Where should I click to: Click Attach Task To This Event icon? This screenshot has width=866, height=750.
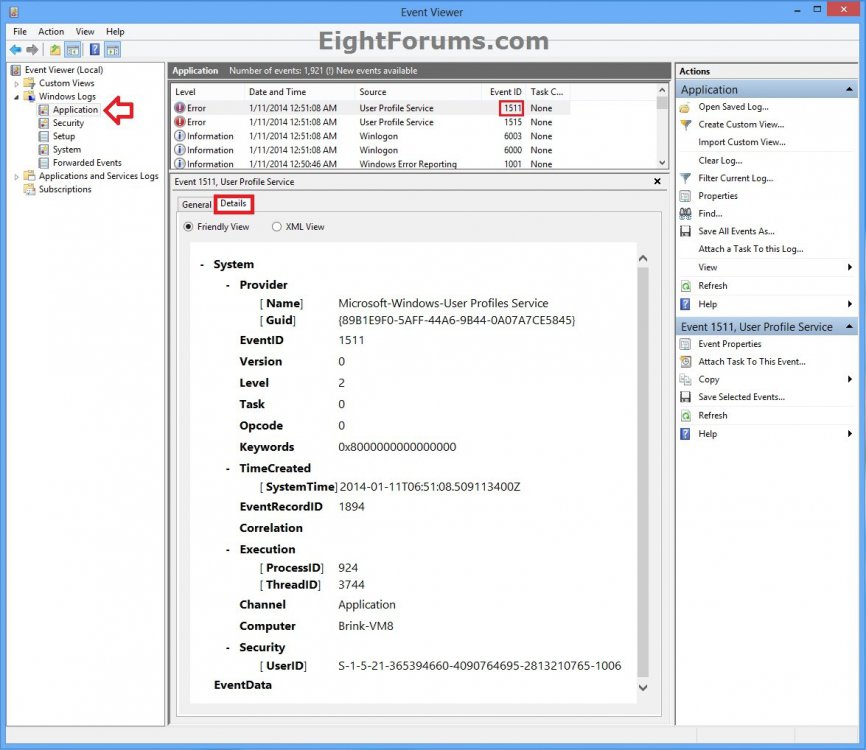[685, 362]
